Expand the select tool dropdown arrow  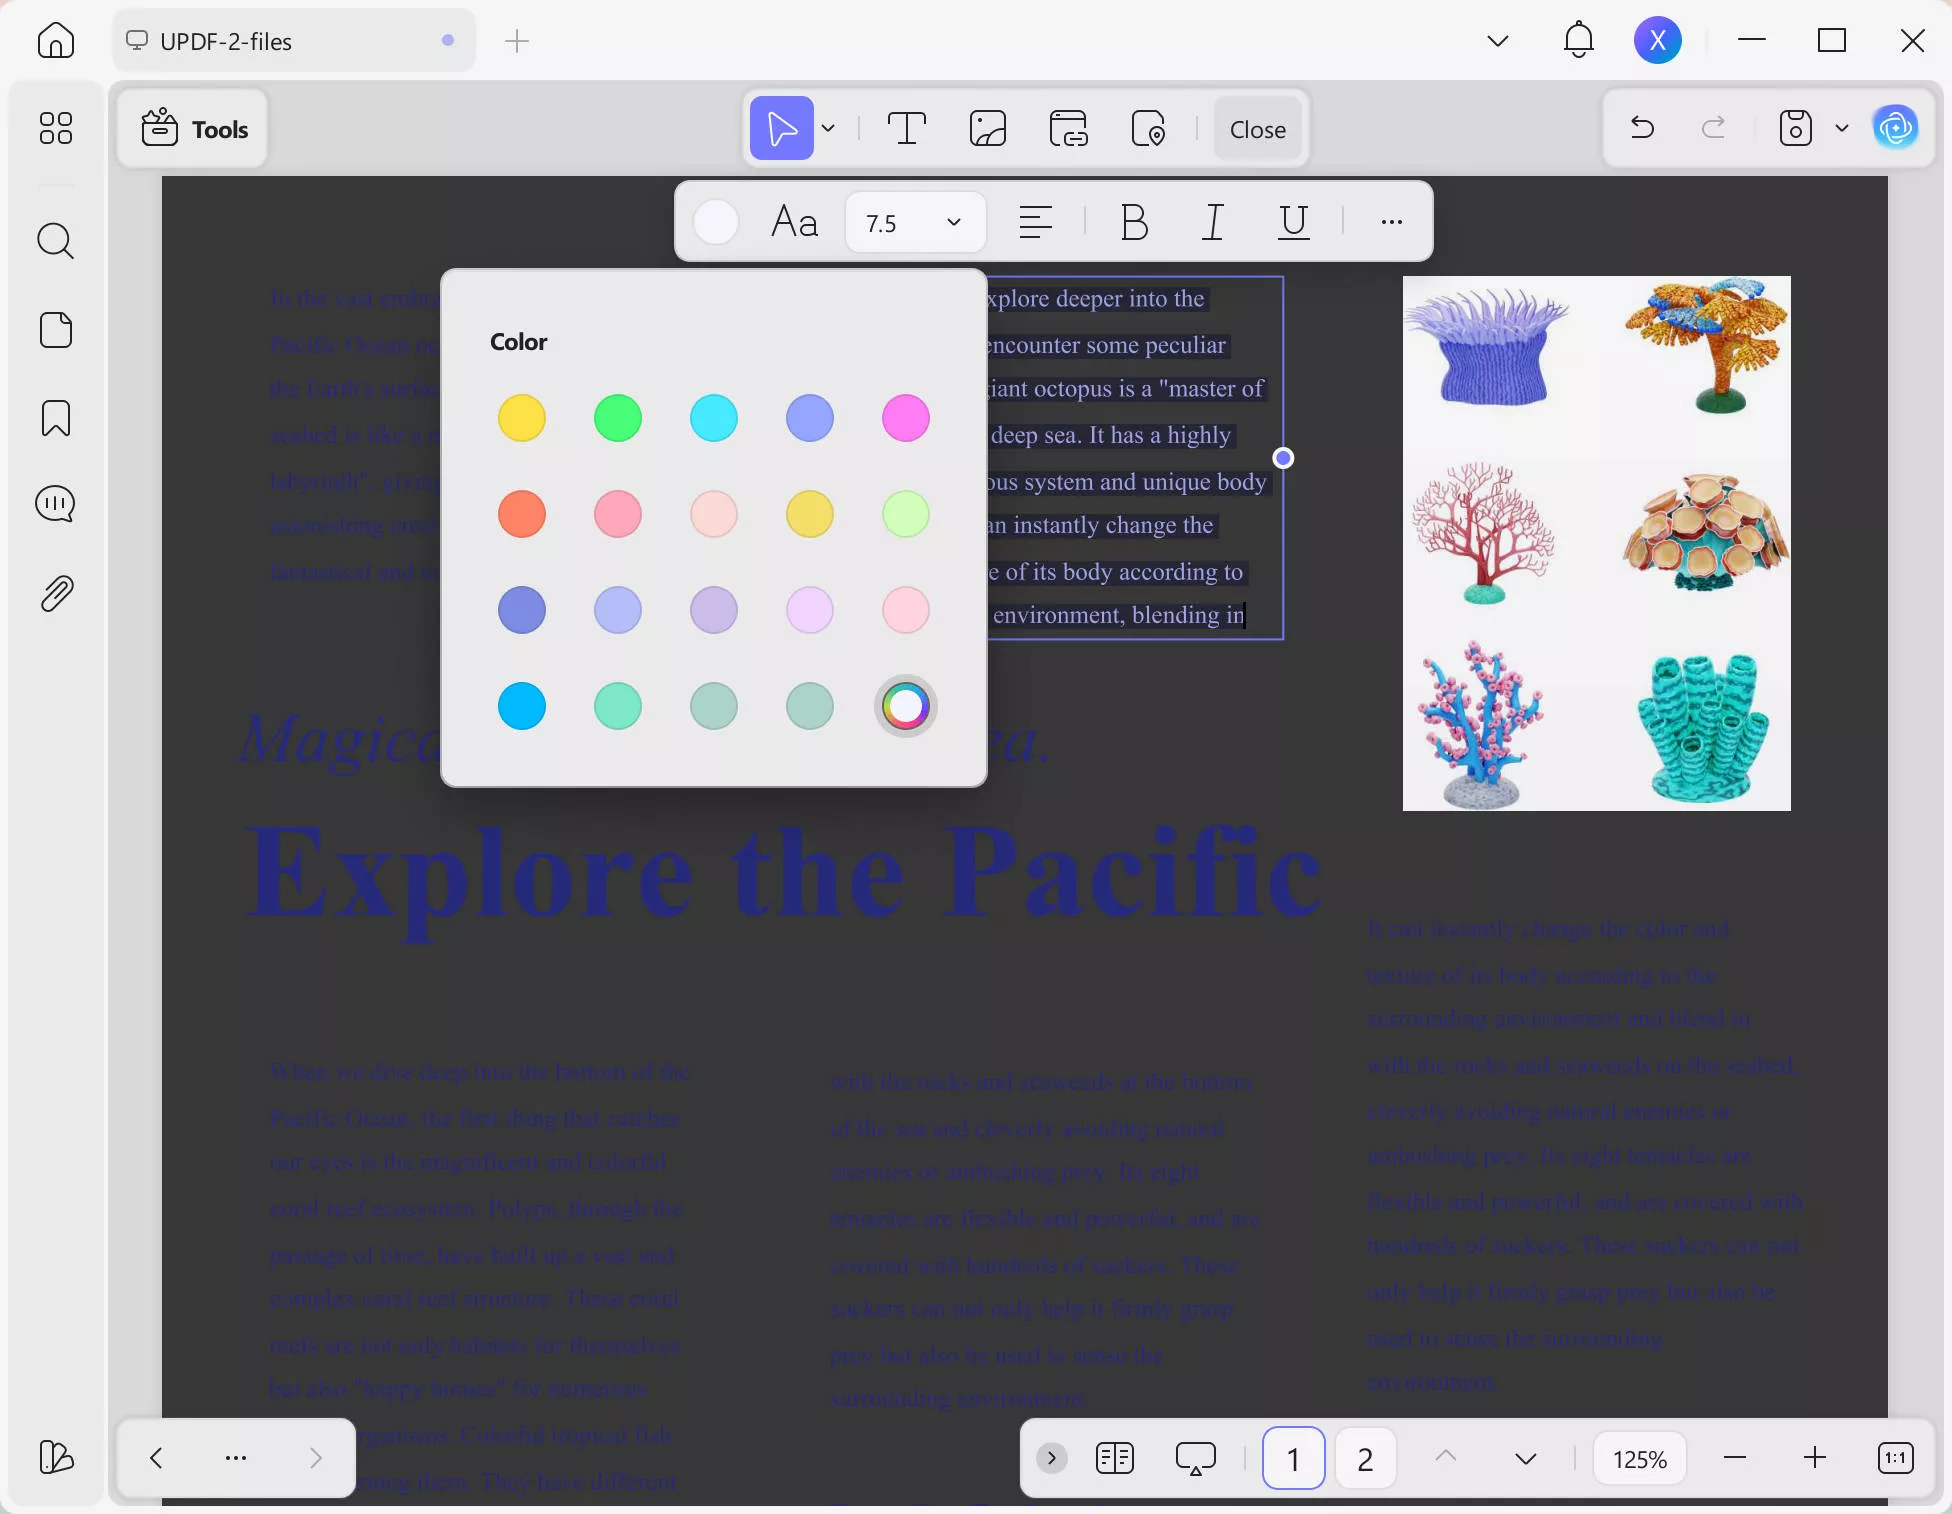(x=828, y=129)
